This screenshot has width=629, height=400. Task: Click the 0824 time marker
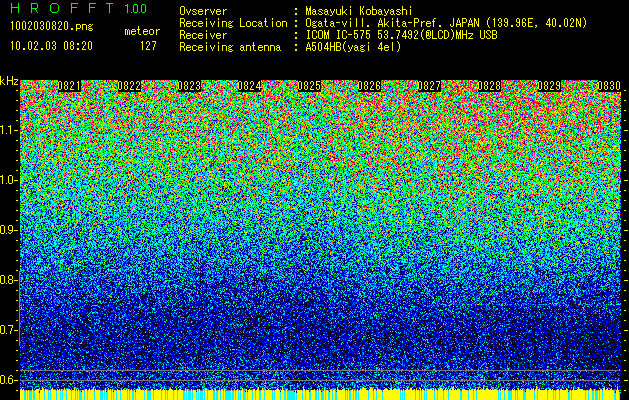coord(249,86)
